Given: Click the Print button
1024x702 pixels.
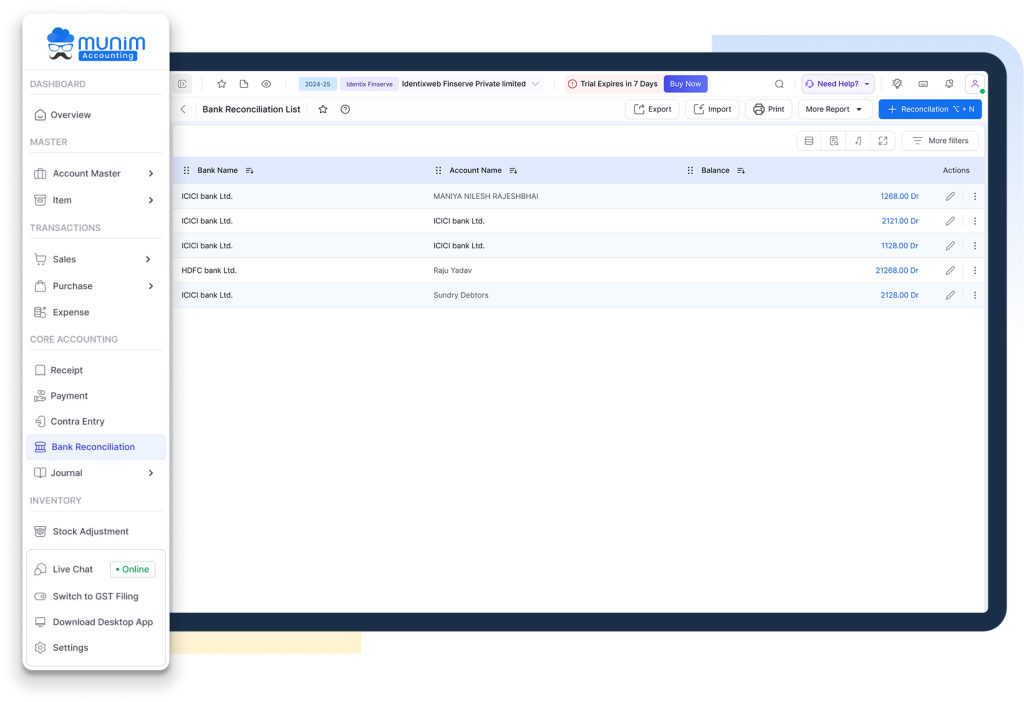Looking at the screenshot, I should pyautogui.click(x=769, y=109).
